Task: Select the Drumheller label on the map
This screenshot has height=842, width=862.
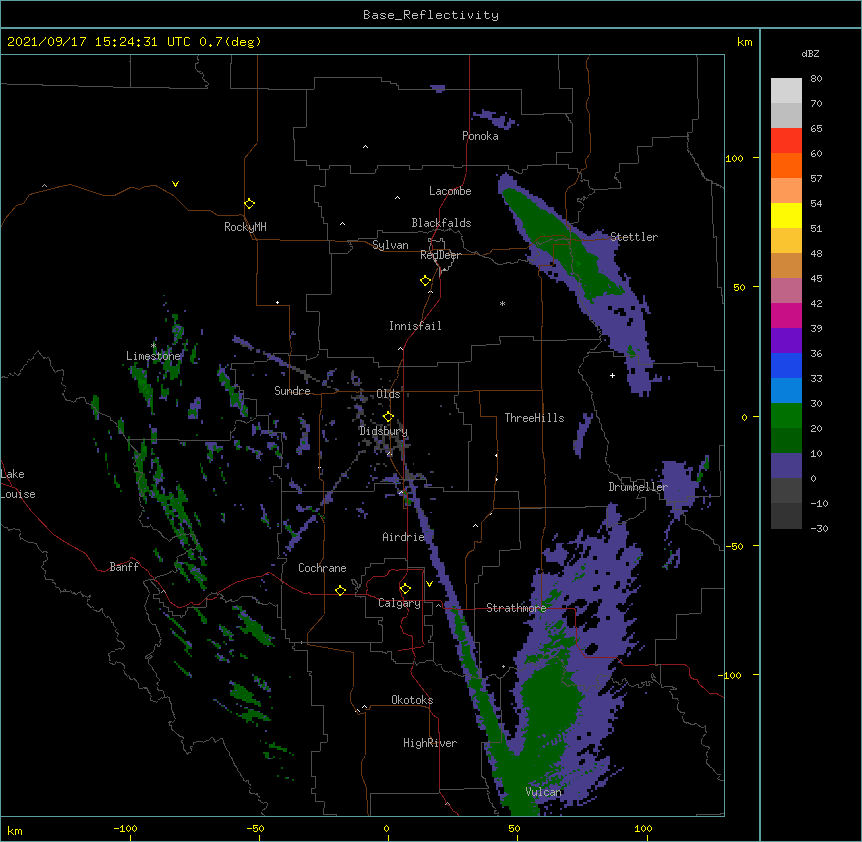Action: tap(638, 487)
